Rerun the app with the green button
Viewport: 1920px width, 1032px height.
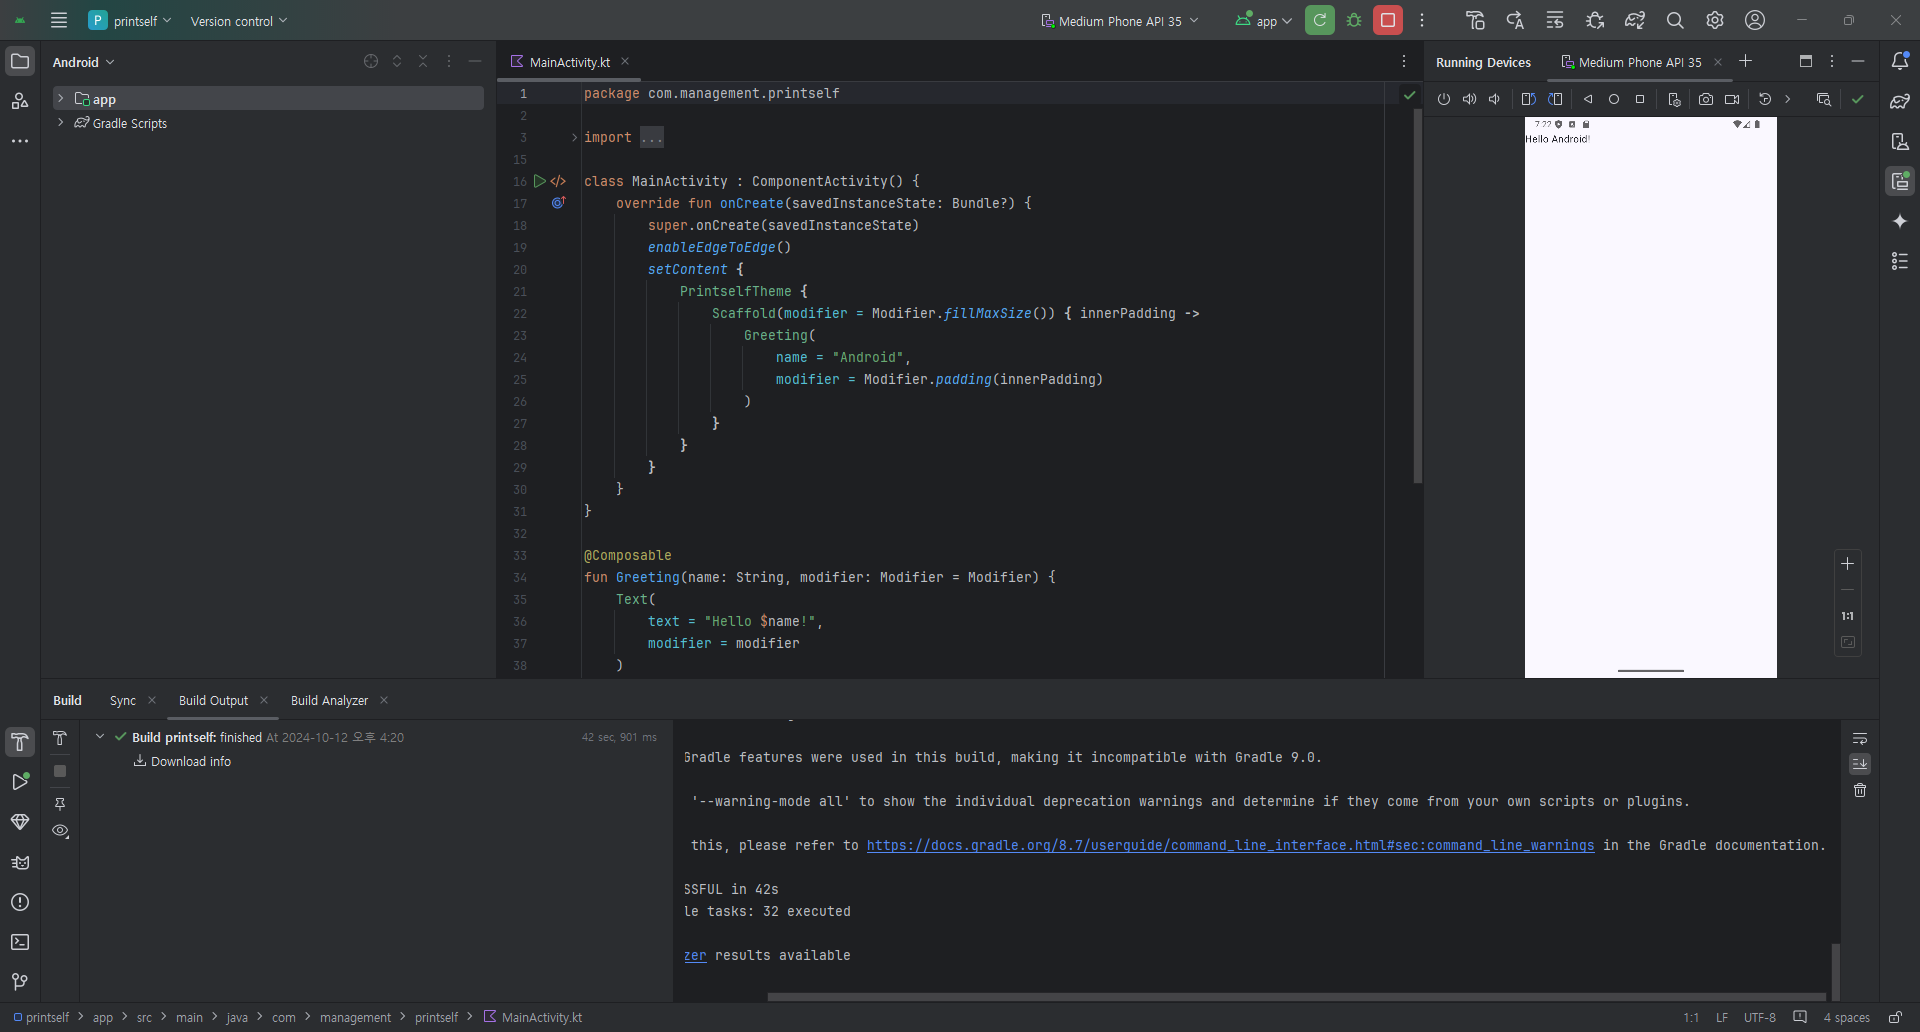pyautogui.click(x=1320, y=20)
